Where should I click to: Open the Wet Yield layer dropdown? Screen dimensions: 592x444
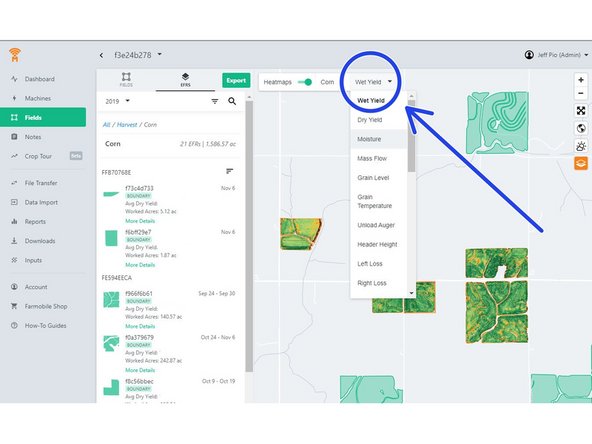click(373, 82)
